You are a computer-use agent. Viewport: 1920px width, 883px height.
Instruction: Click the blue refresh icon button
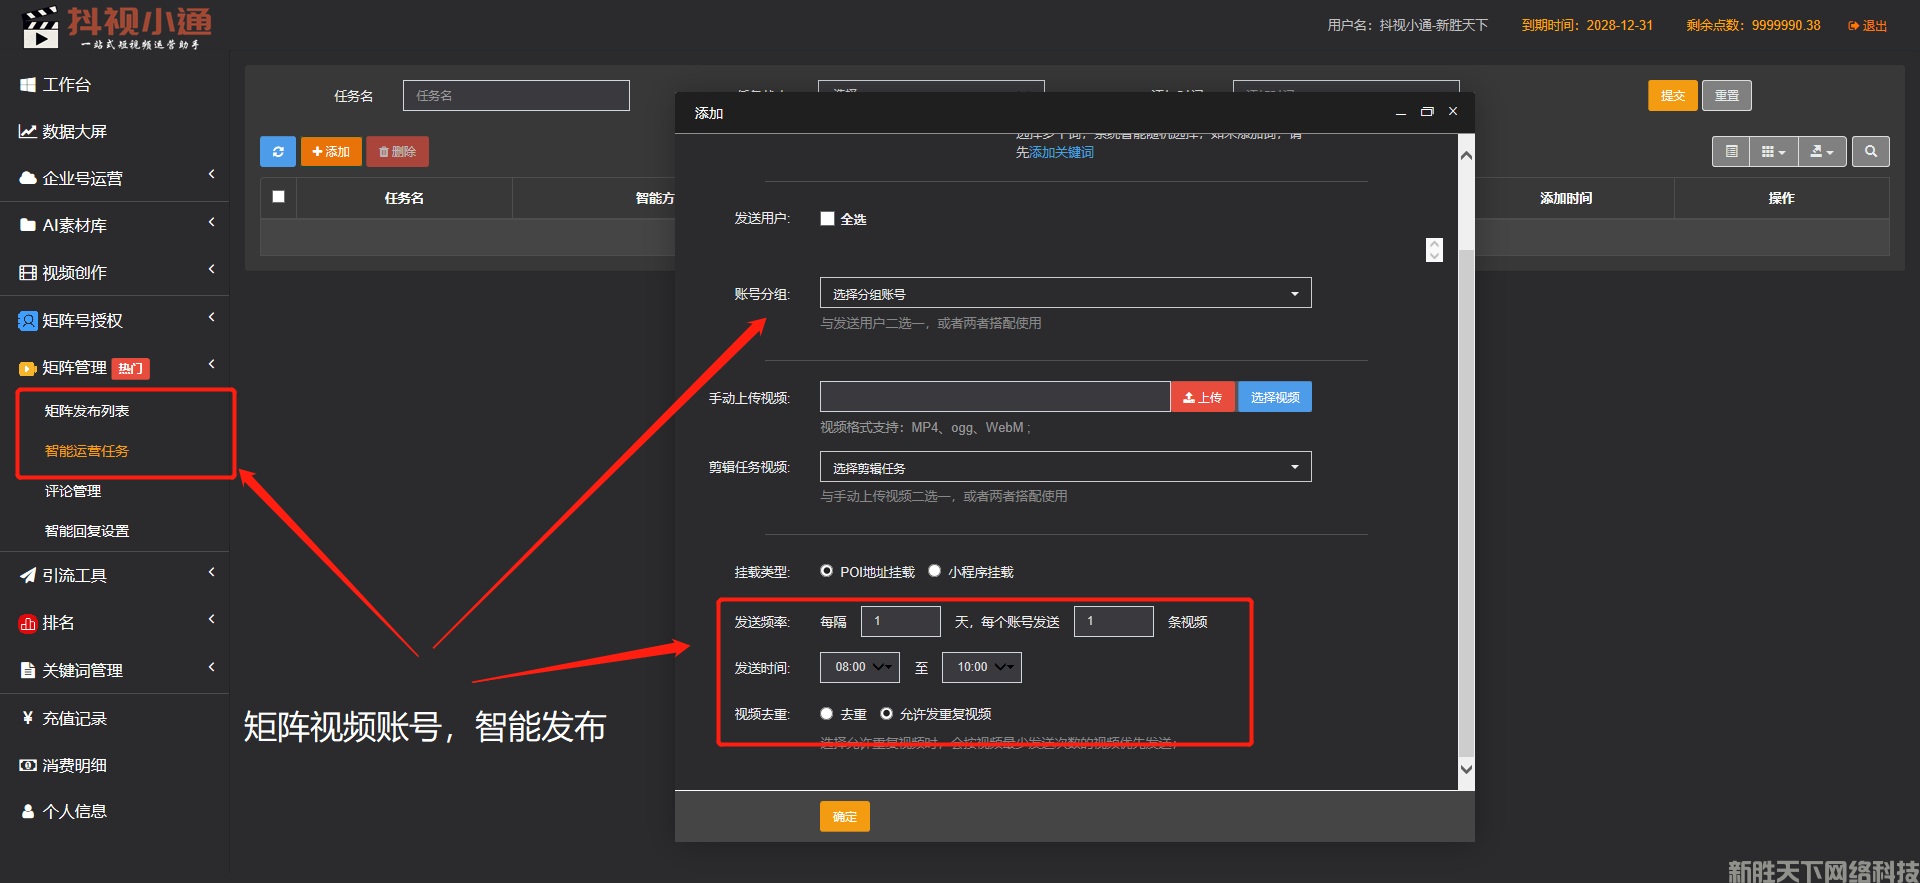coord(278,152)
